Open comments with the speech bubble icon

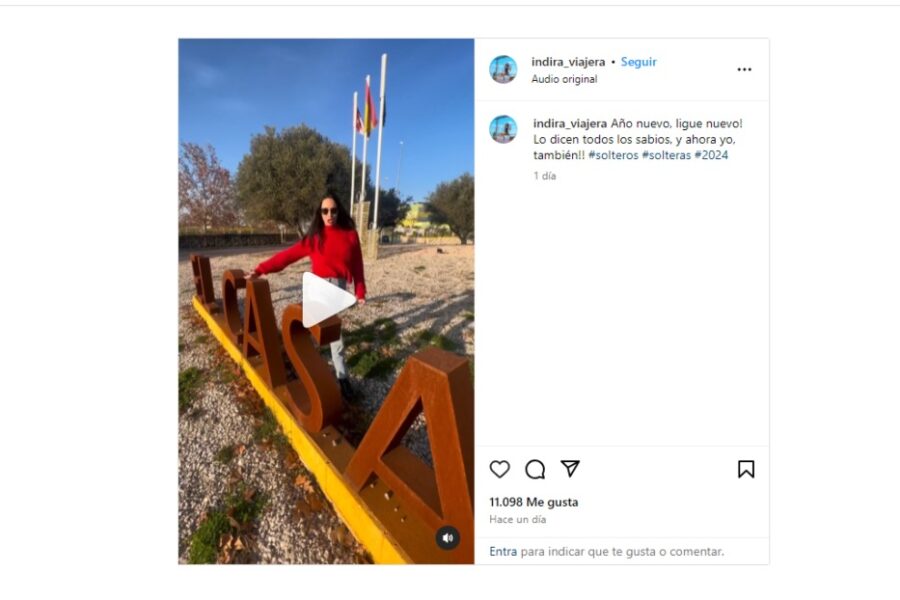[535, 469]
